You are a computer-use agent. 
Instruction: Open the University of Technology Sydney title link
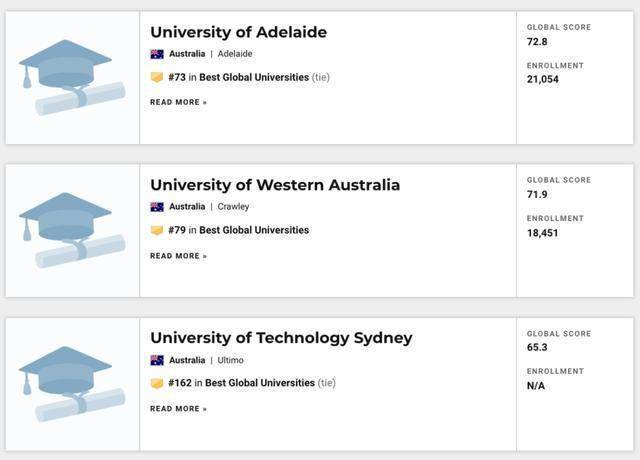(x=281, y=338)
